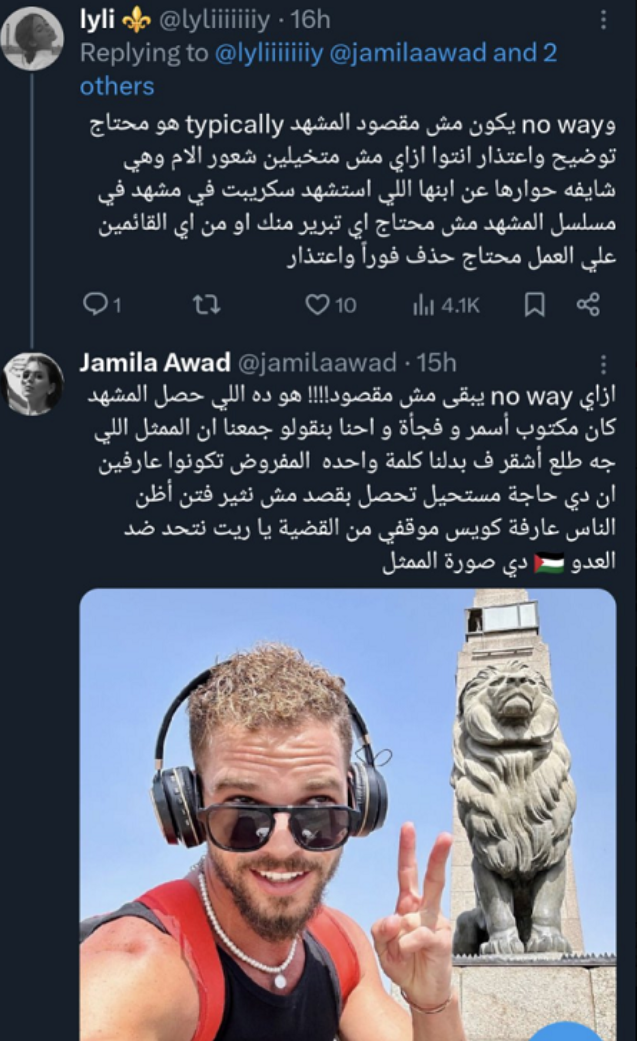Bookmark lyli's tweet
The height and width of the screenshot is (1041, 637).
point(535,305)
